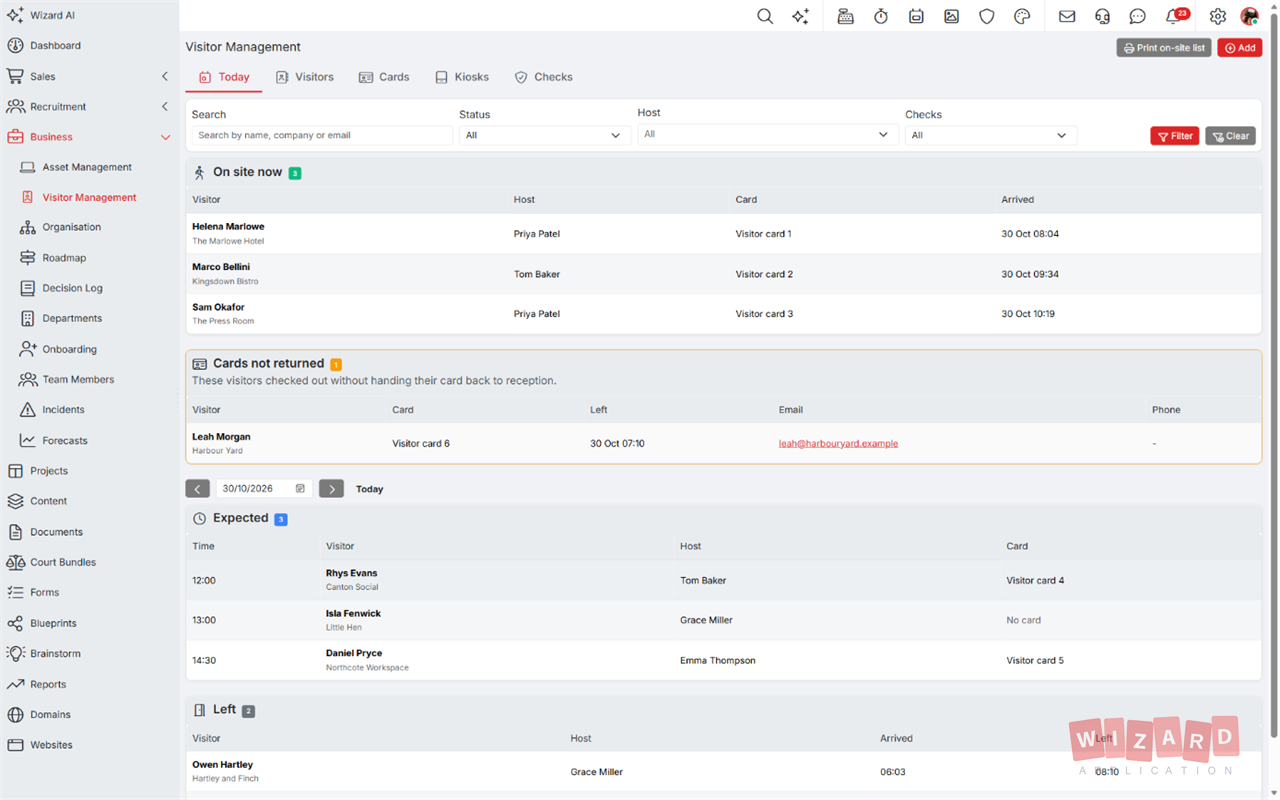This screenshot has width=1280, height=800.
Task: Open the search magnifier in top bar
Action: tap(765, 16)
